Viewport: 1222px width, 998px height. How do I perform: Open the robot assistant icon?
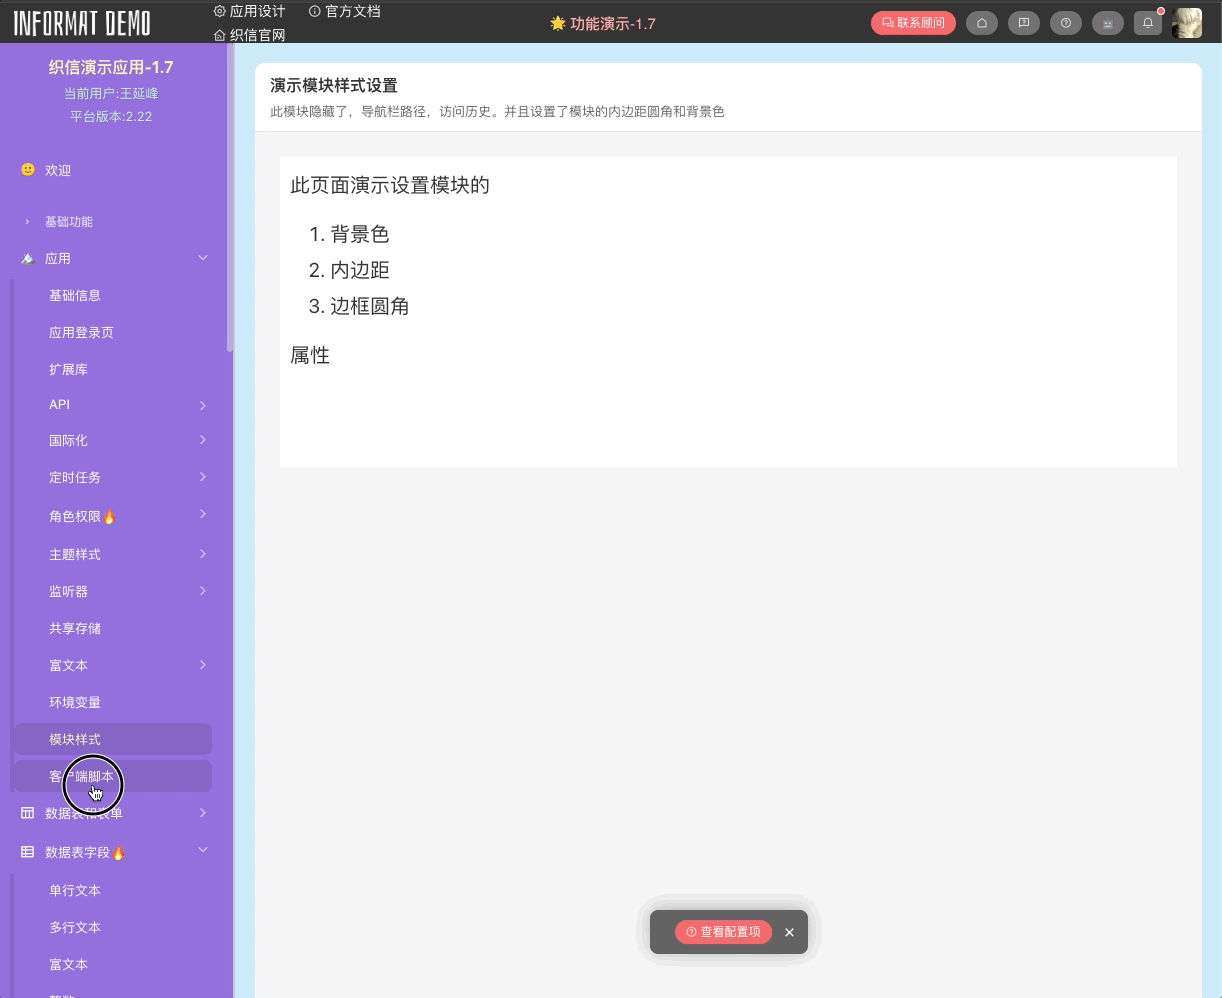point(1108,23)
